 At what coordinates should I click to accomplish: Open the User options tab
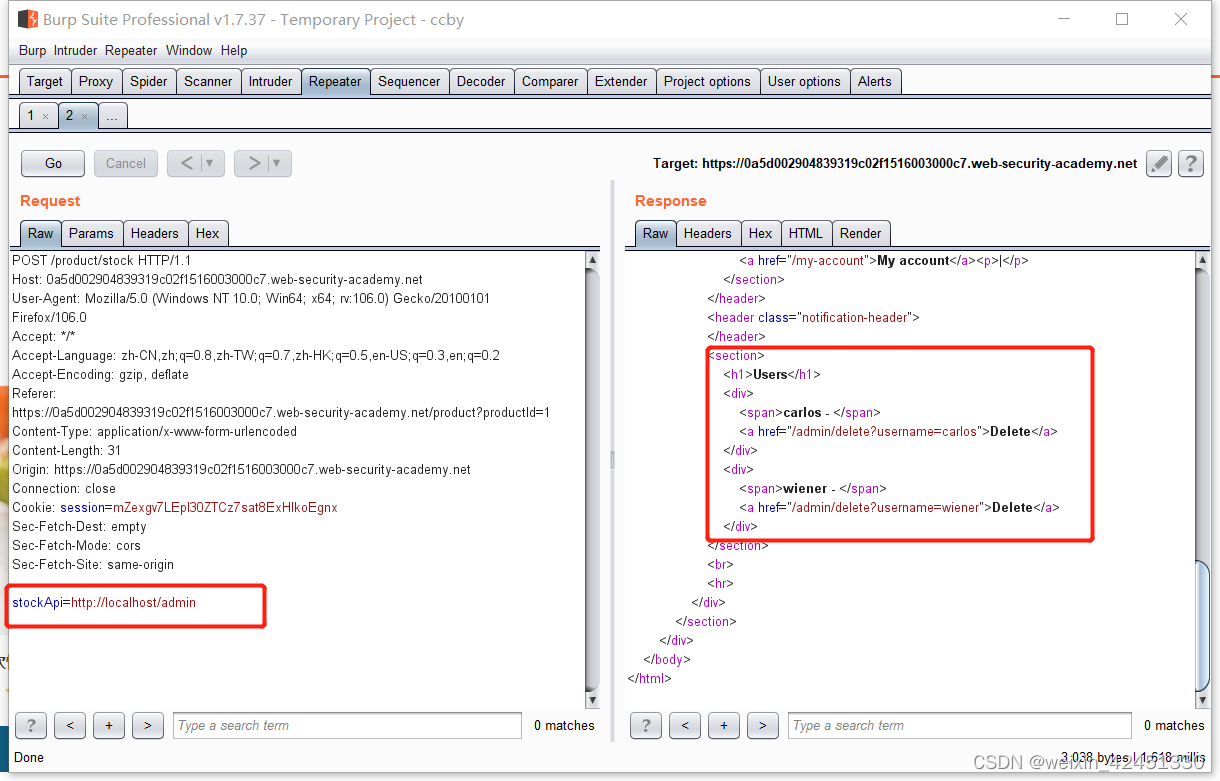804,81
